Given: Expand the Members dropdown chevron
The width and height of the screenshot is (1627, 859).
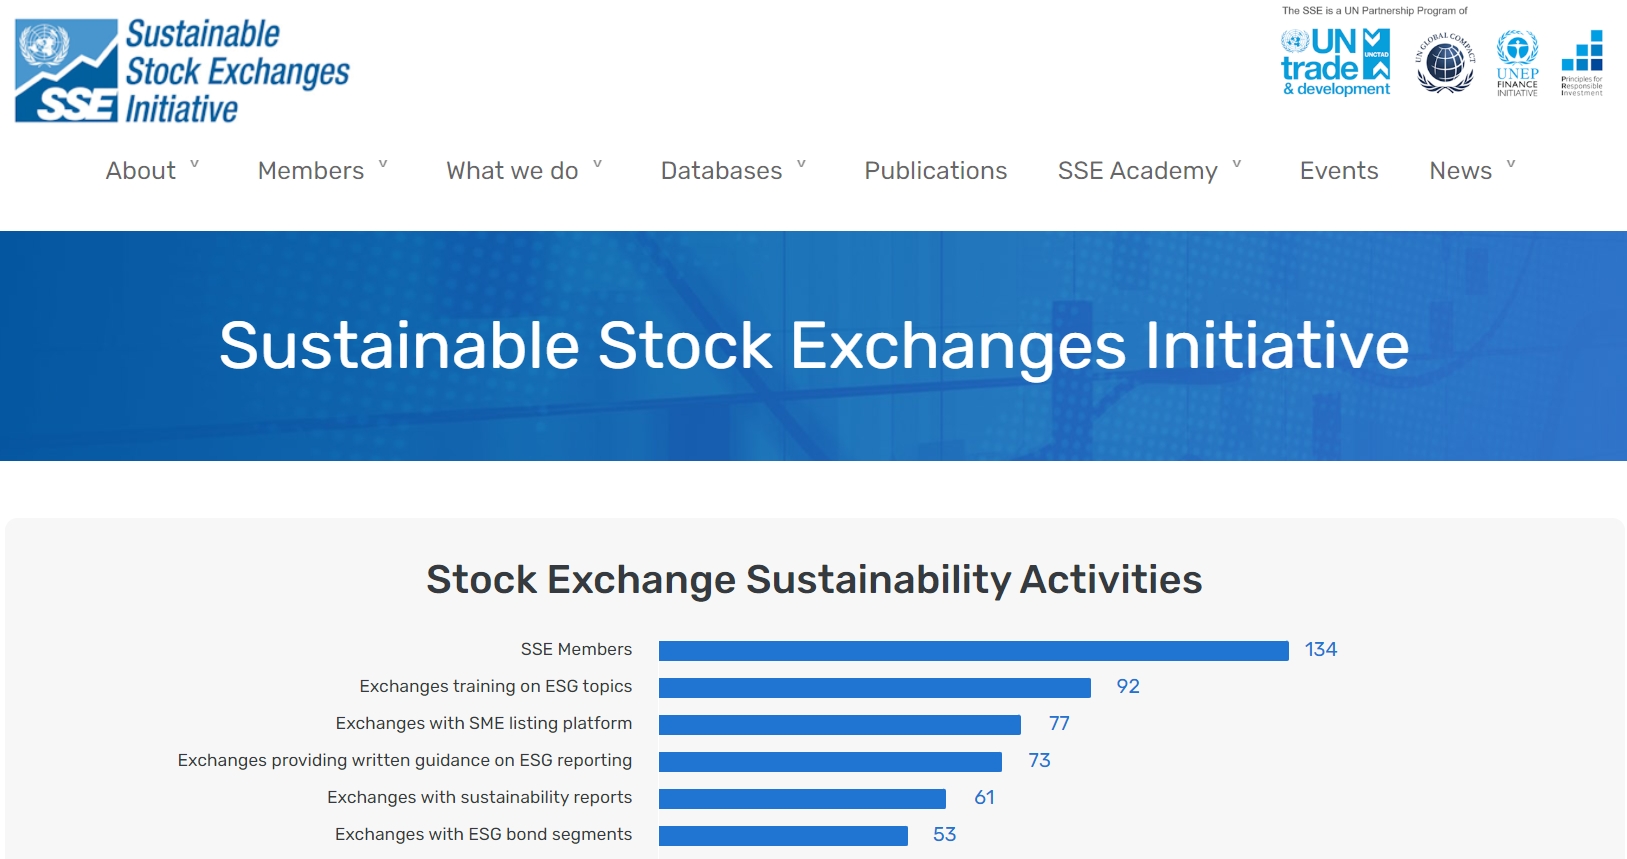Looking at the screenshot, I should click(383, 164).
